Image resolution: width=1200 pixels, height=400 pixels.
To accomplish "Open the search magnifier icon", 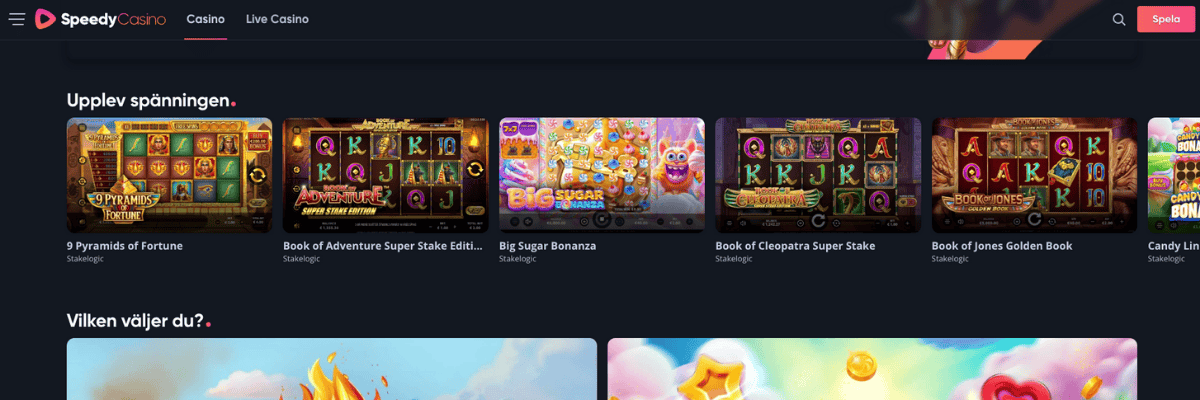I will 1119,19.
